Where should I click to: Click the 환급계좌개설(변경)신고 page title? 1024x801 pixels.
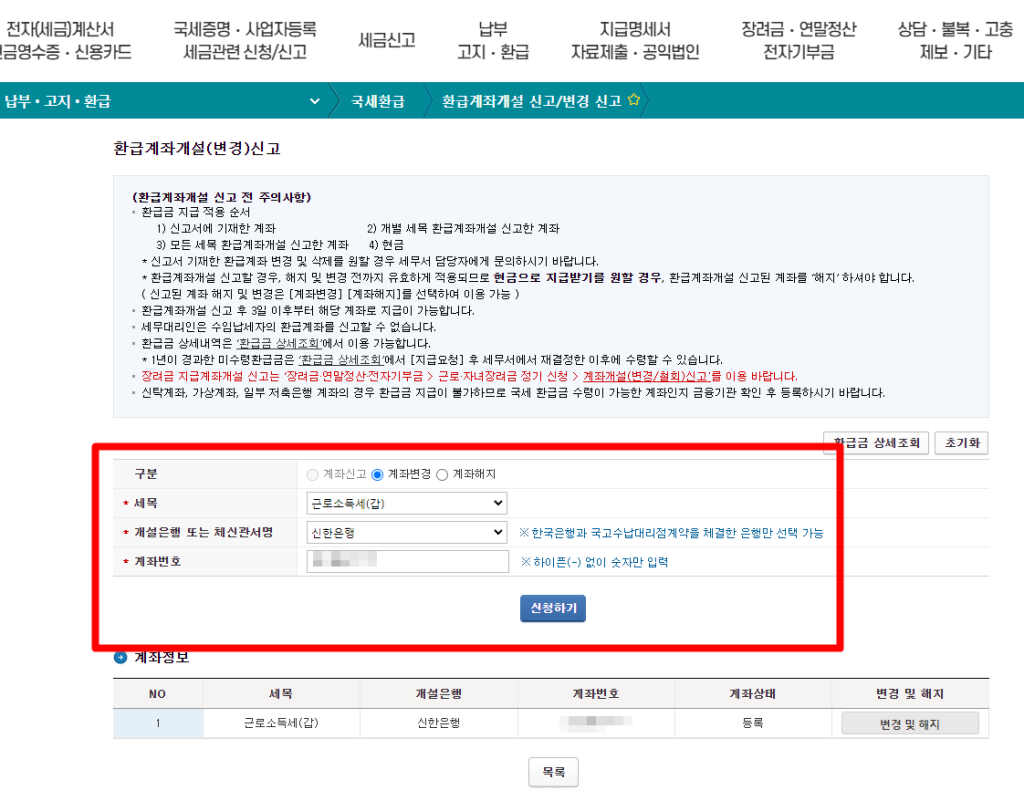[x=197, y=148]
